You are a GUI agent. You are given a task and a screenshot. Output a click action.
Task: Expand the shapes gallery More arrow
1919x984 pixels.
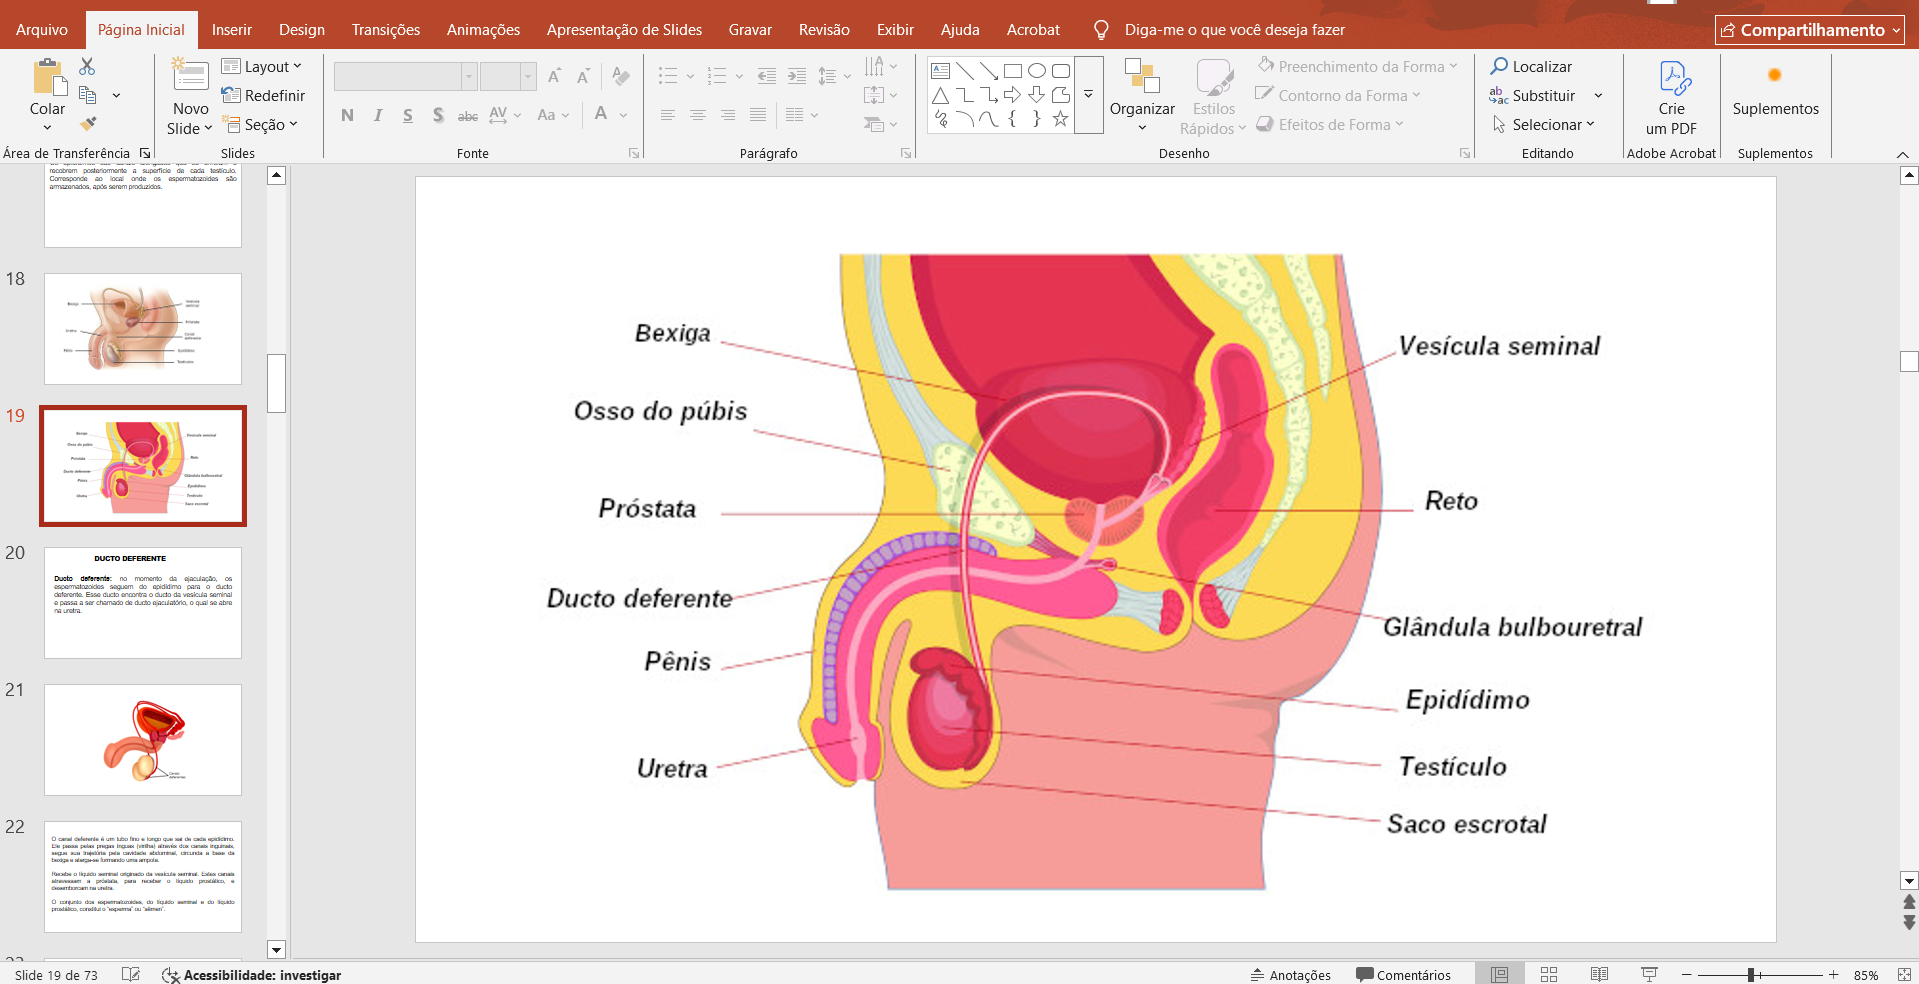pos(1089,94)
